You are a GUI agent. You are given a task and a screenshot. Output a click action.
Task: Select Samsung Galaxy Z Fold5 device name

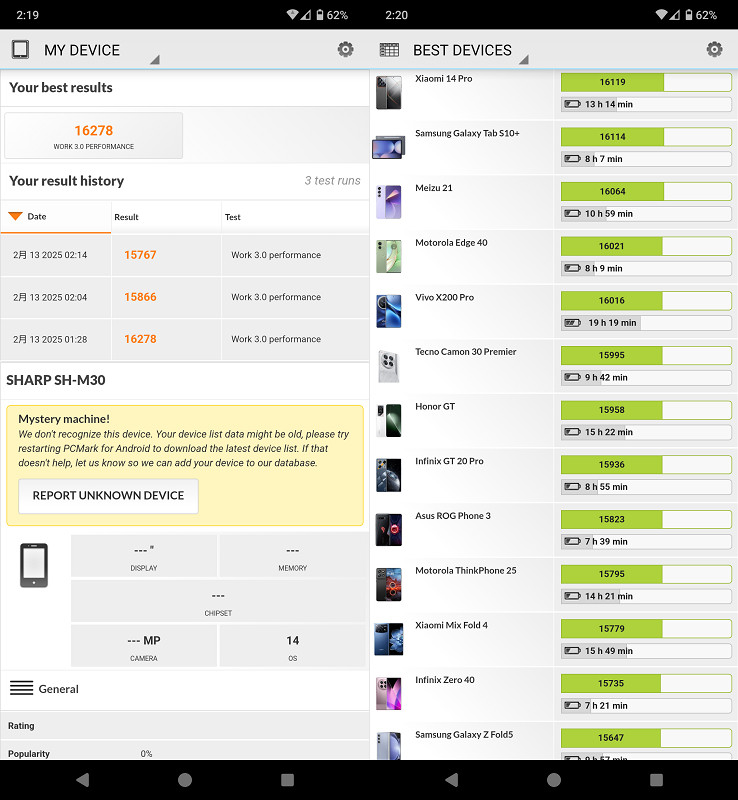[464, 735]
